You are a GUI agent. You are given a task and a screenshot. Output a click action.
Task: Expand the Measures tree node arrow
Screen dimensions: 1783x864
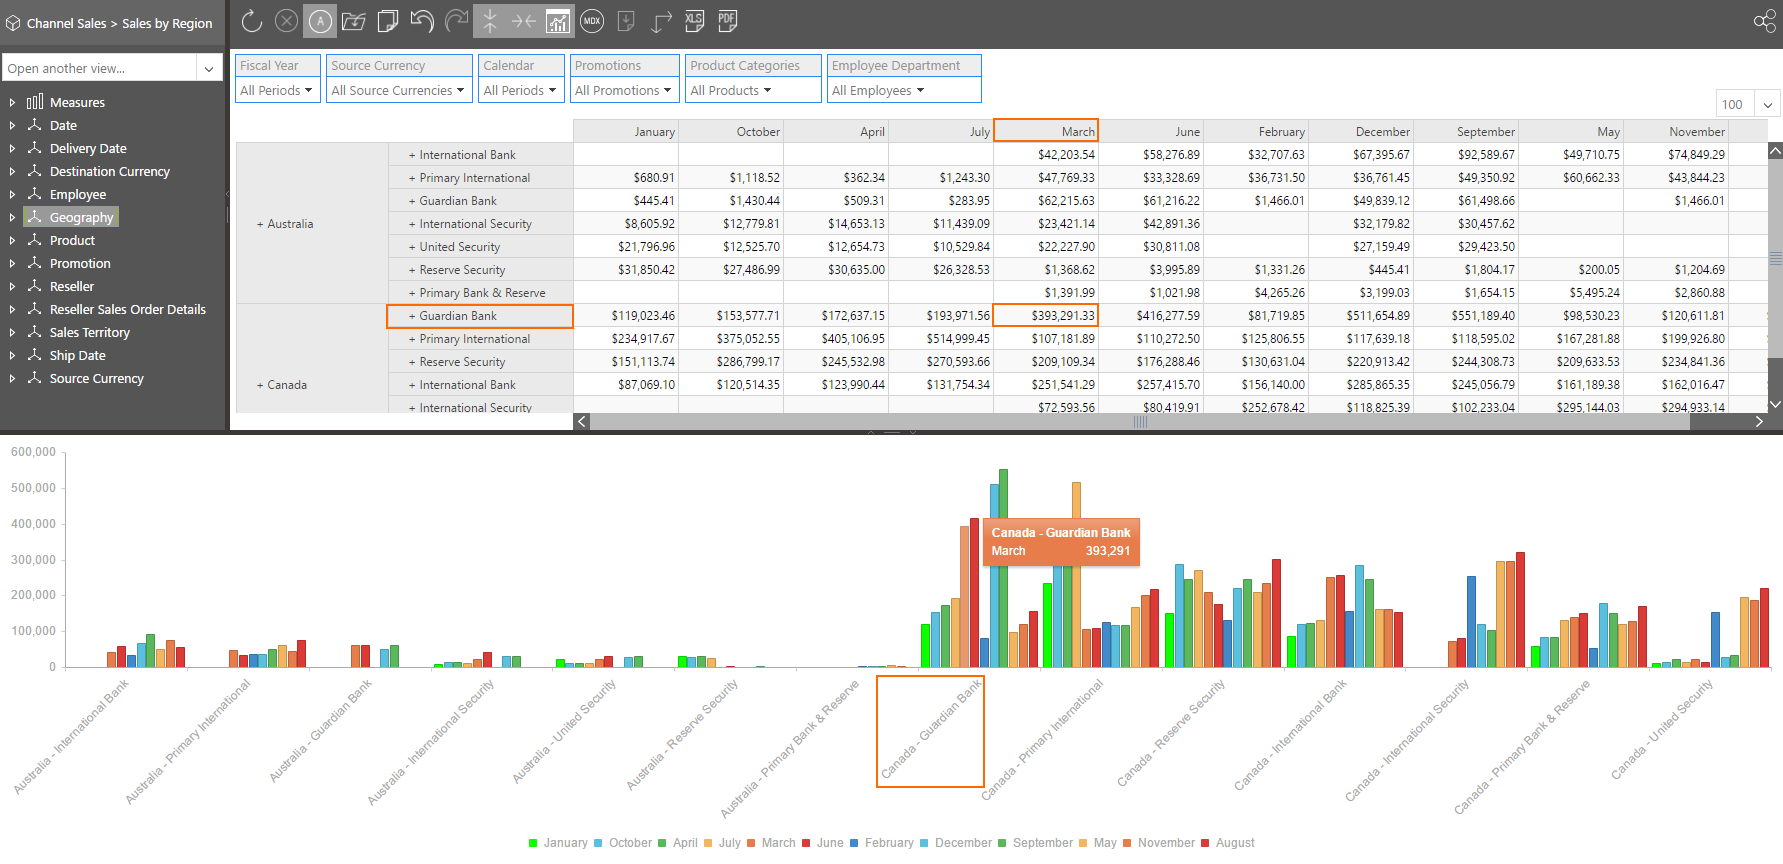[12, 102]
